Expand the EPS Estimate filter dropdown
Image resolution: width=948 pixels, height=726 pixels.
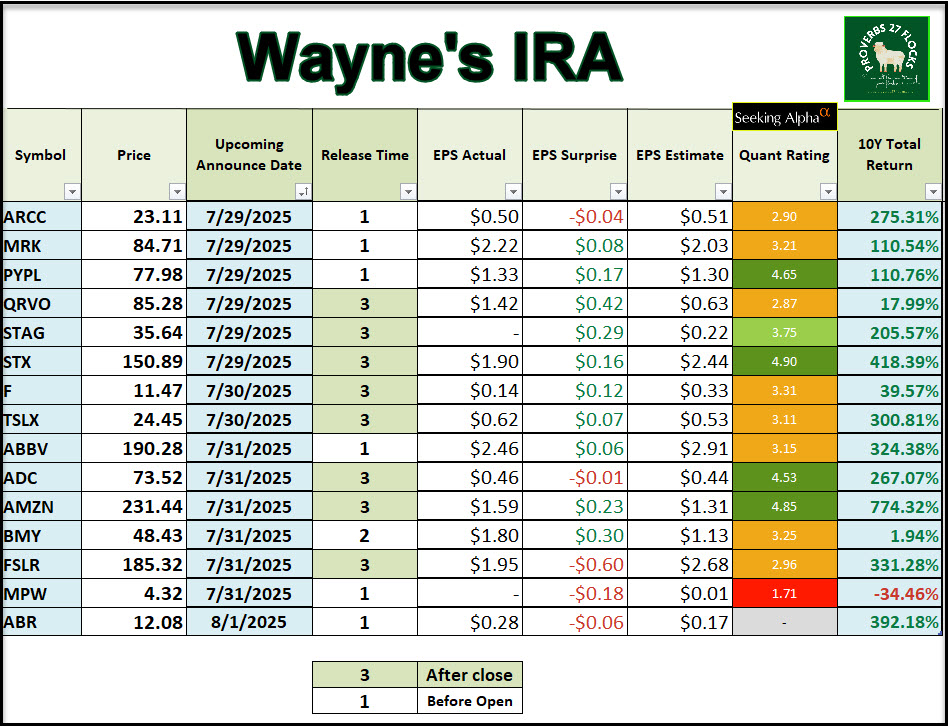(722, 191)
